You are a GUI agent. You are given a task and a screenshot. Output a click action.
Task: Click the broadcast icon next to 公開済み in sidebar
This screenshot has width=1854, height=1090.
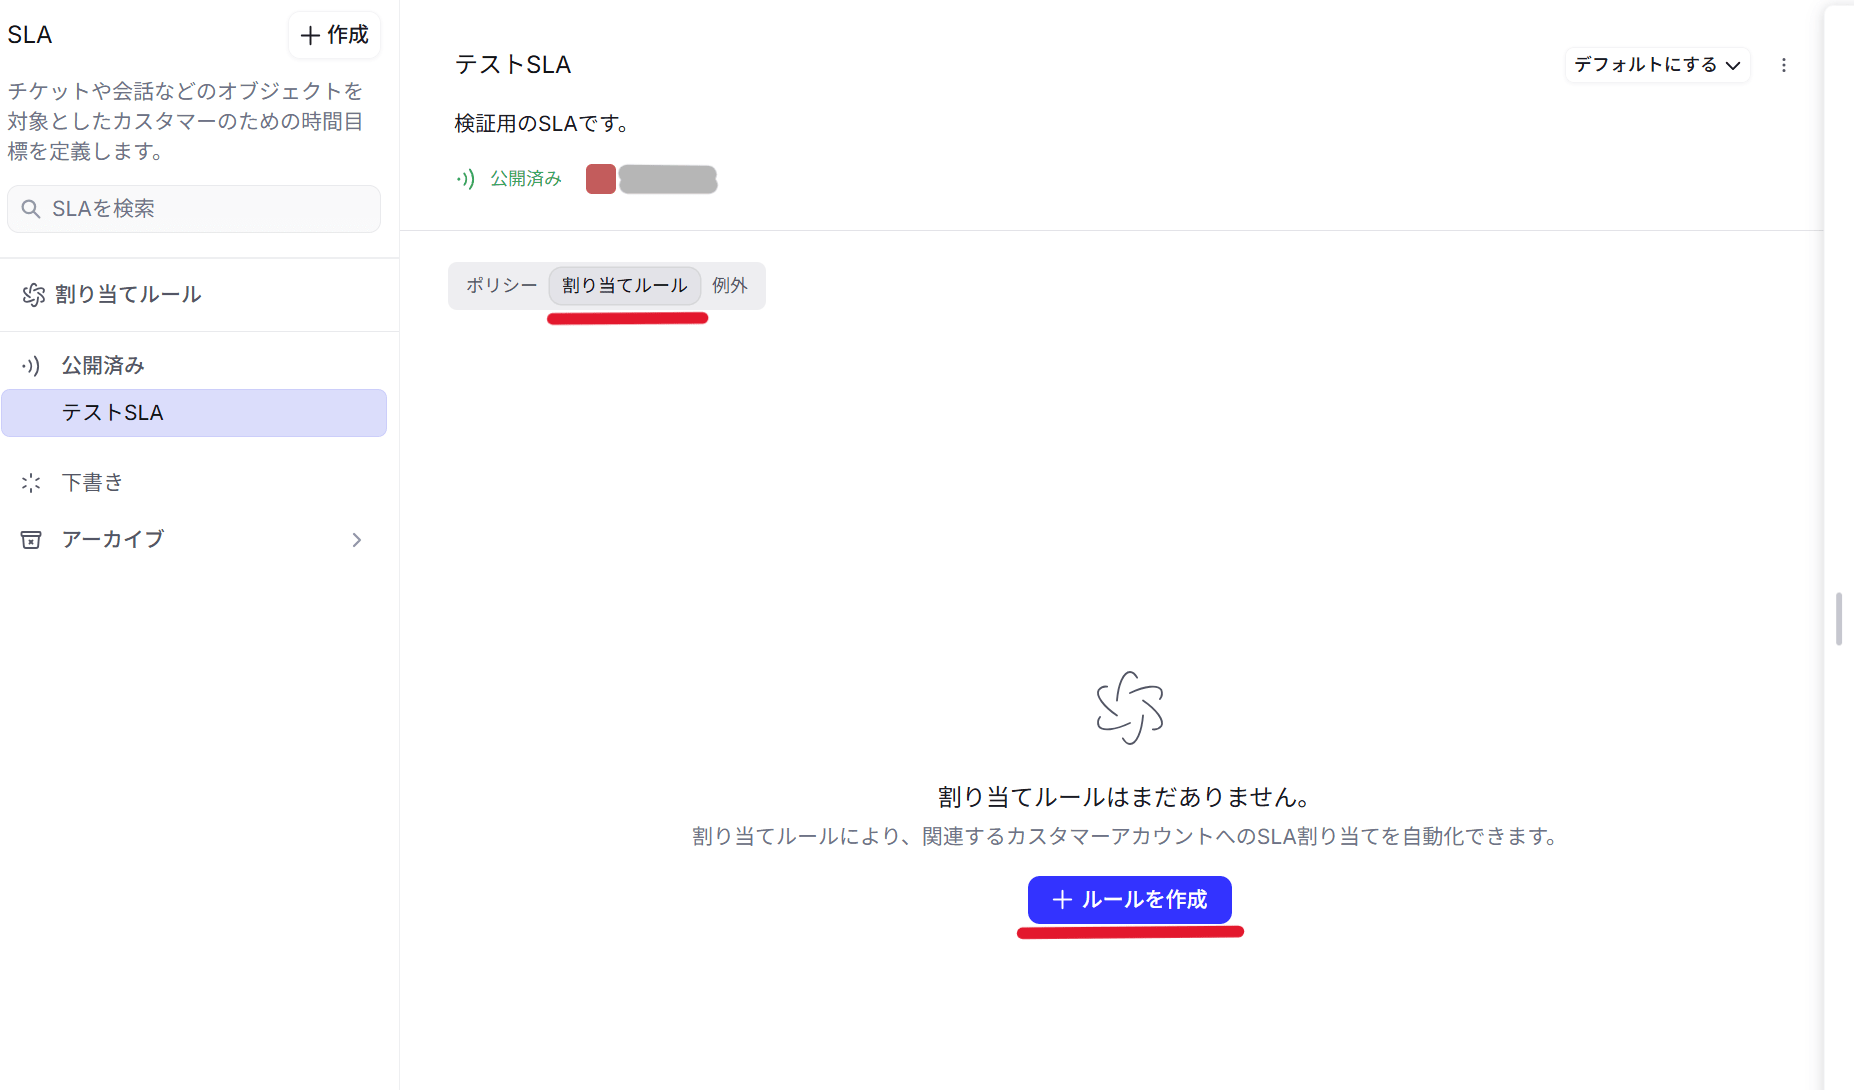31,365
